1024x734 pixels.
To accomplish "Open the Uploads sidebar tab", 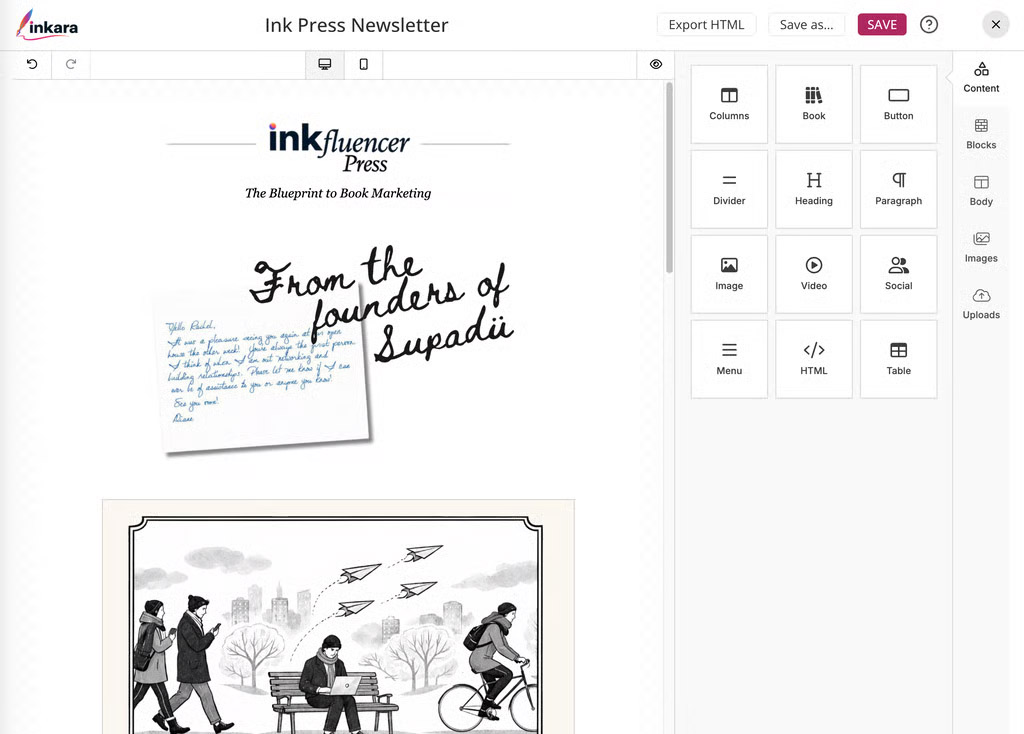I will pos(981,304).
